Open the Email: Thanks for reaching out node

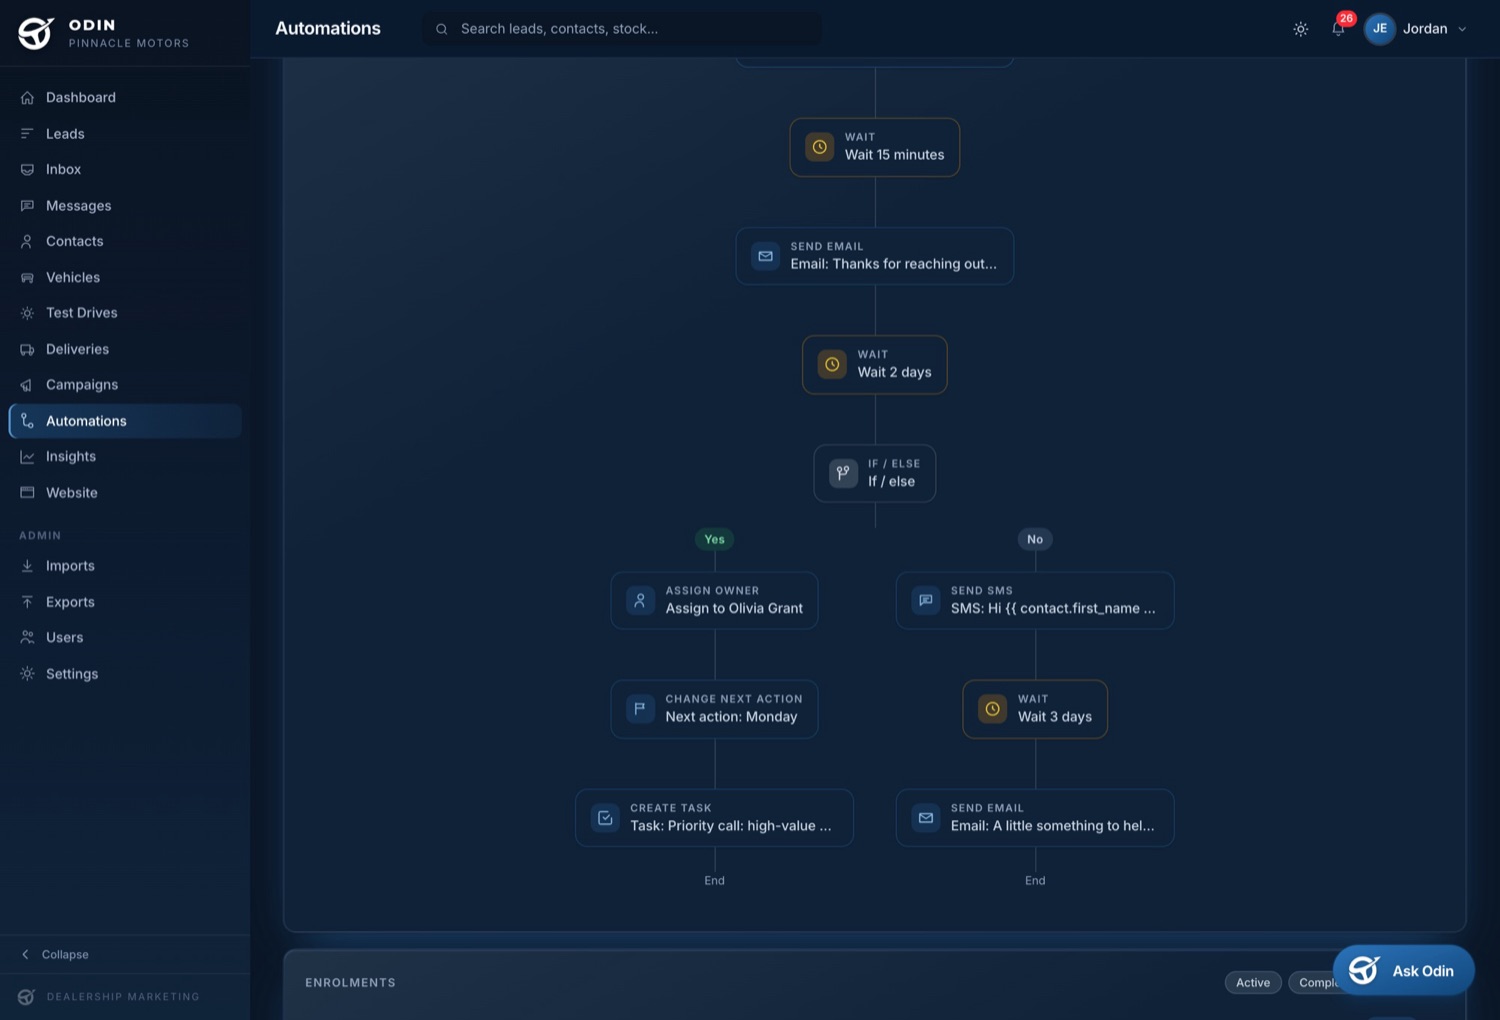click(875, 256)
